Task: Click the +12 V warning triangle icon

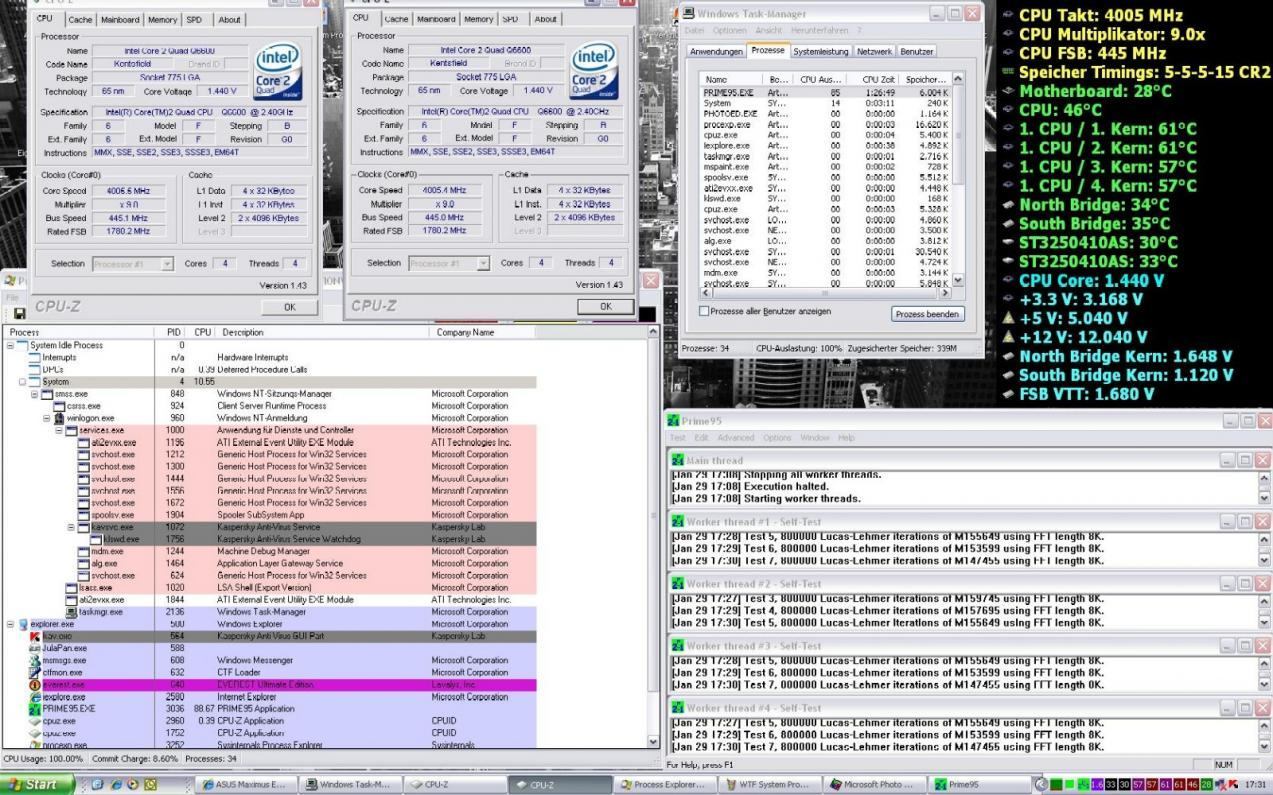Action: [1007, 337]
